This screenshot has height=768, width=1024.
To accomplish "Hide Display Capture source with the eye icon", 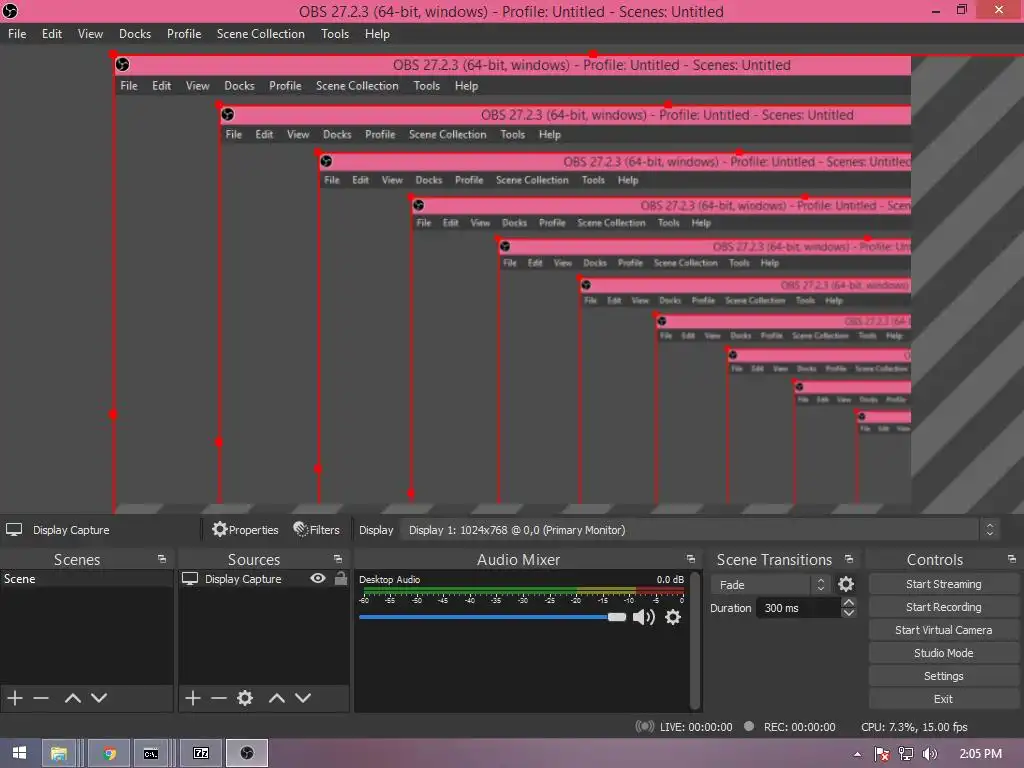I will (x=318, y=579).
